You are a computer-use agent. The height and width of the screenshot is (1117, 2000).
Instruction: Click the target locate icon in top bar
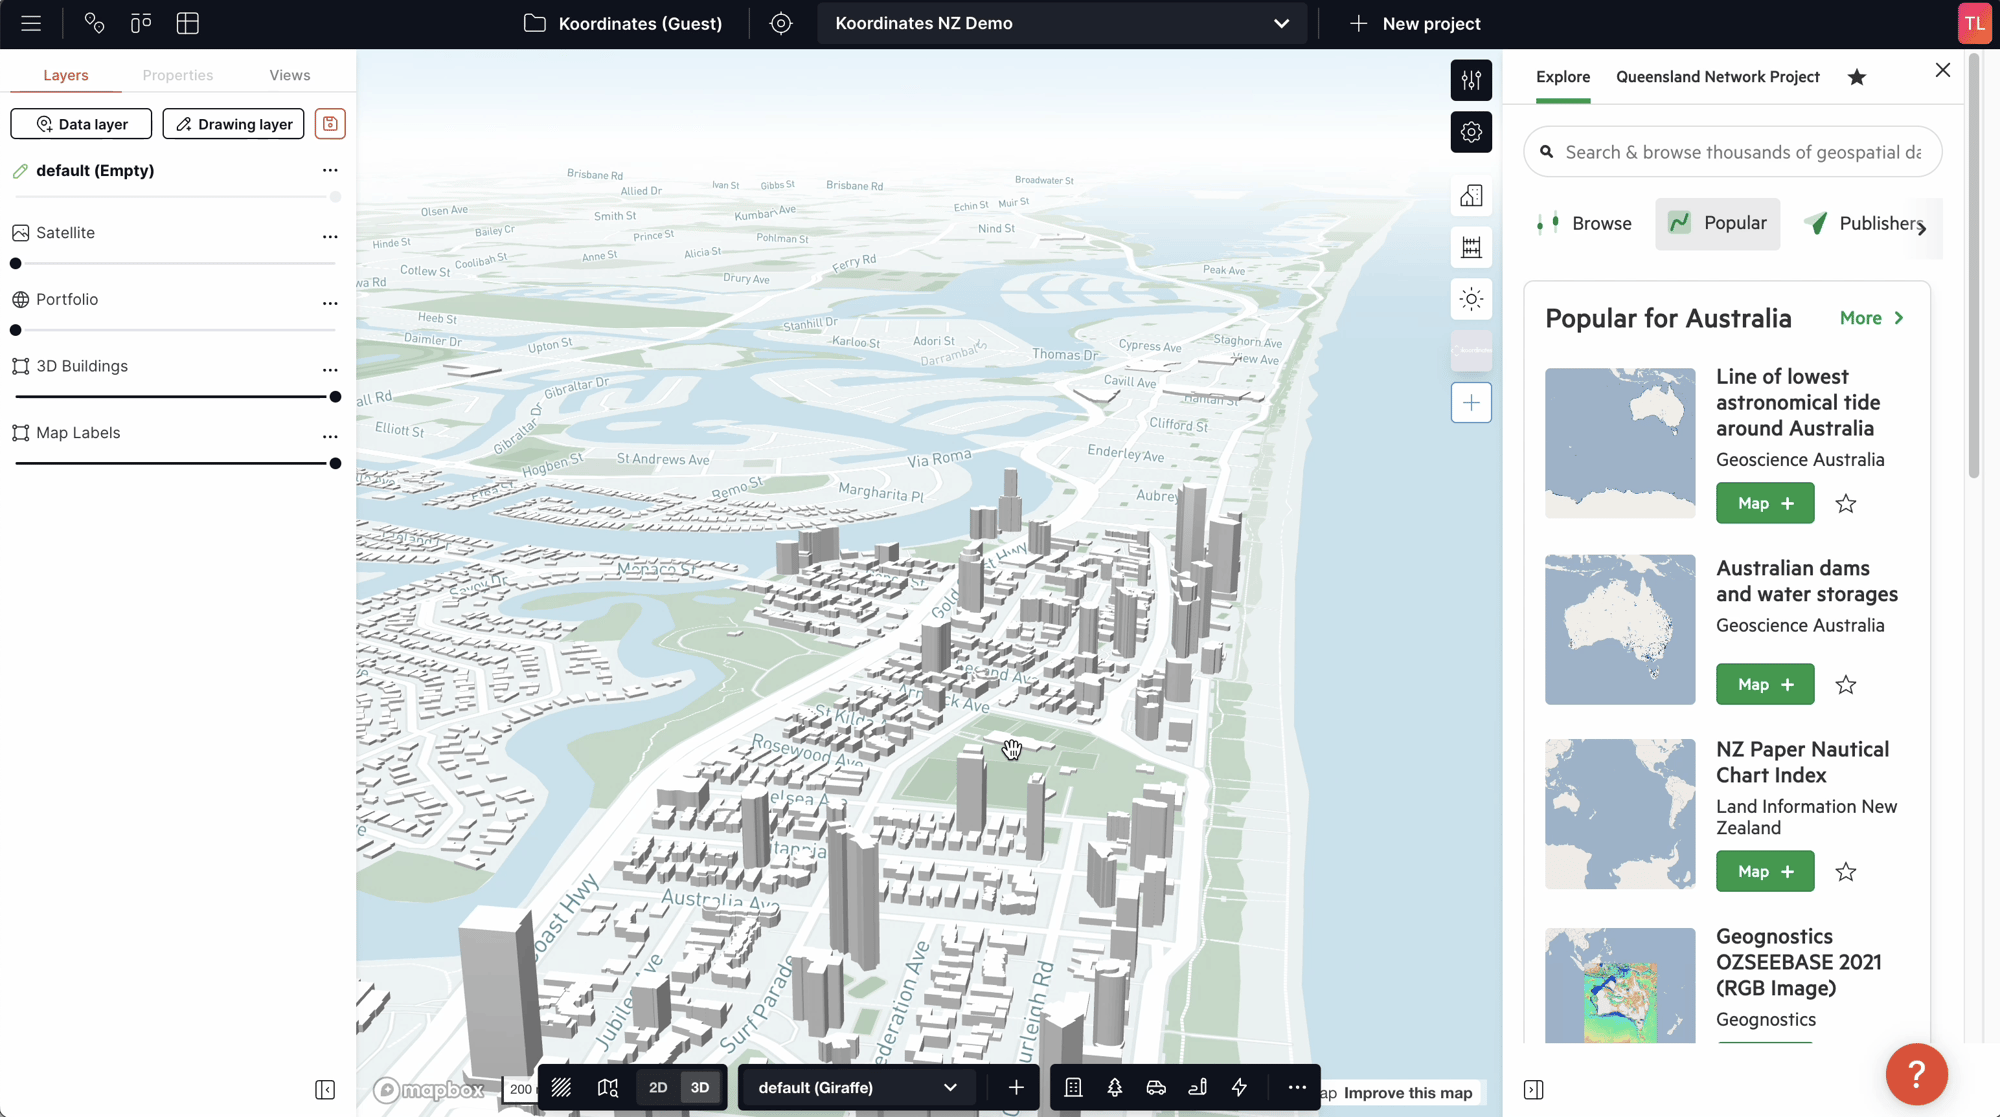(781, 23)
